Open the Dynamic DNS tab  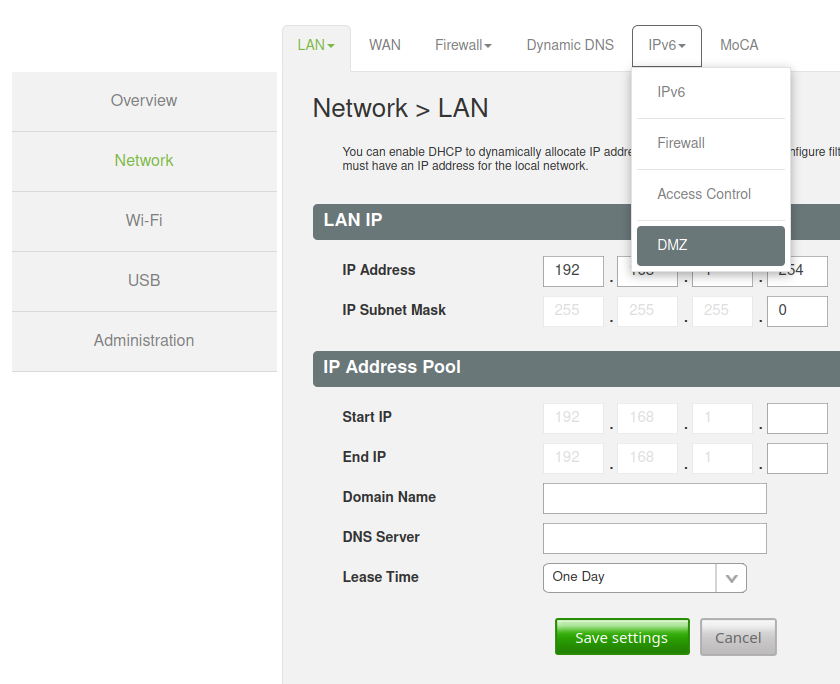click(570, 45)
